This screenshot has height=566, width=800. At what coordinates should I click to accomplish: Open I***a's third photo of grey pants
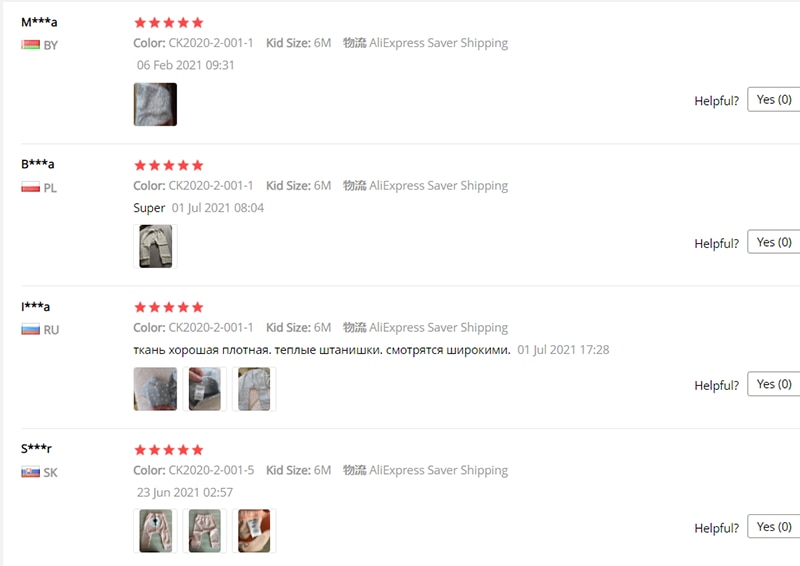tap(254, 389)
